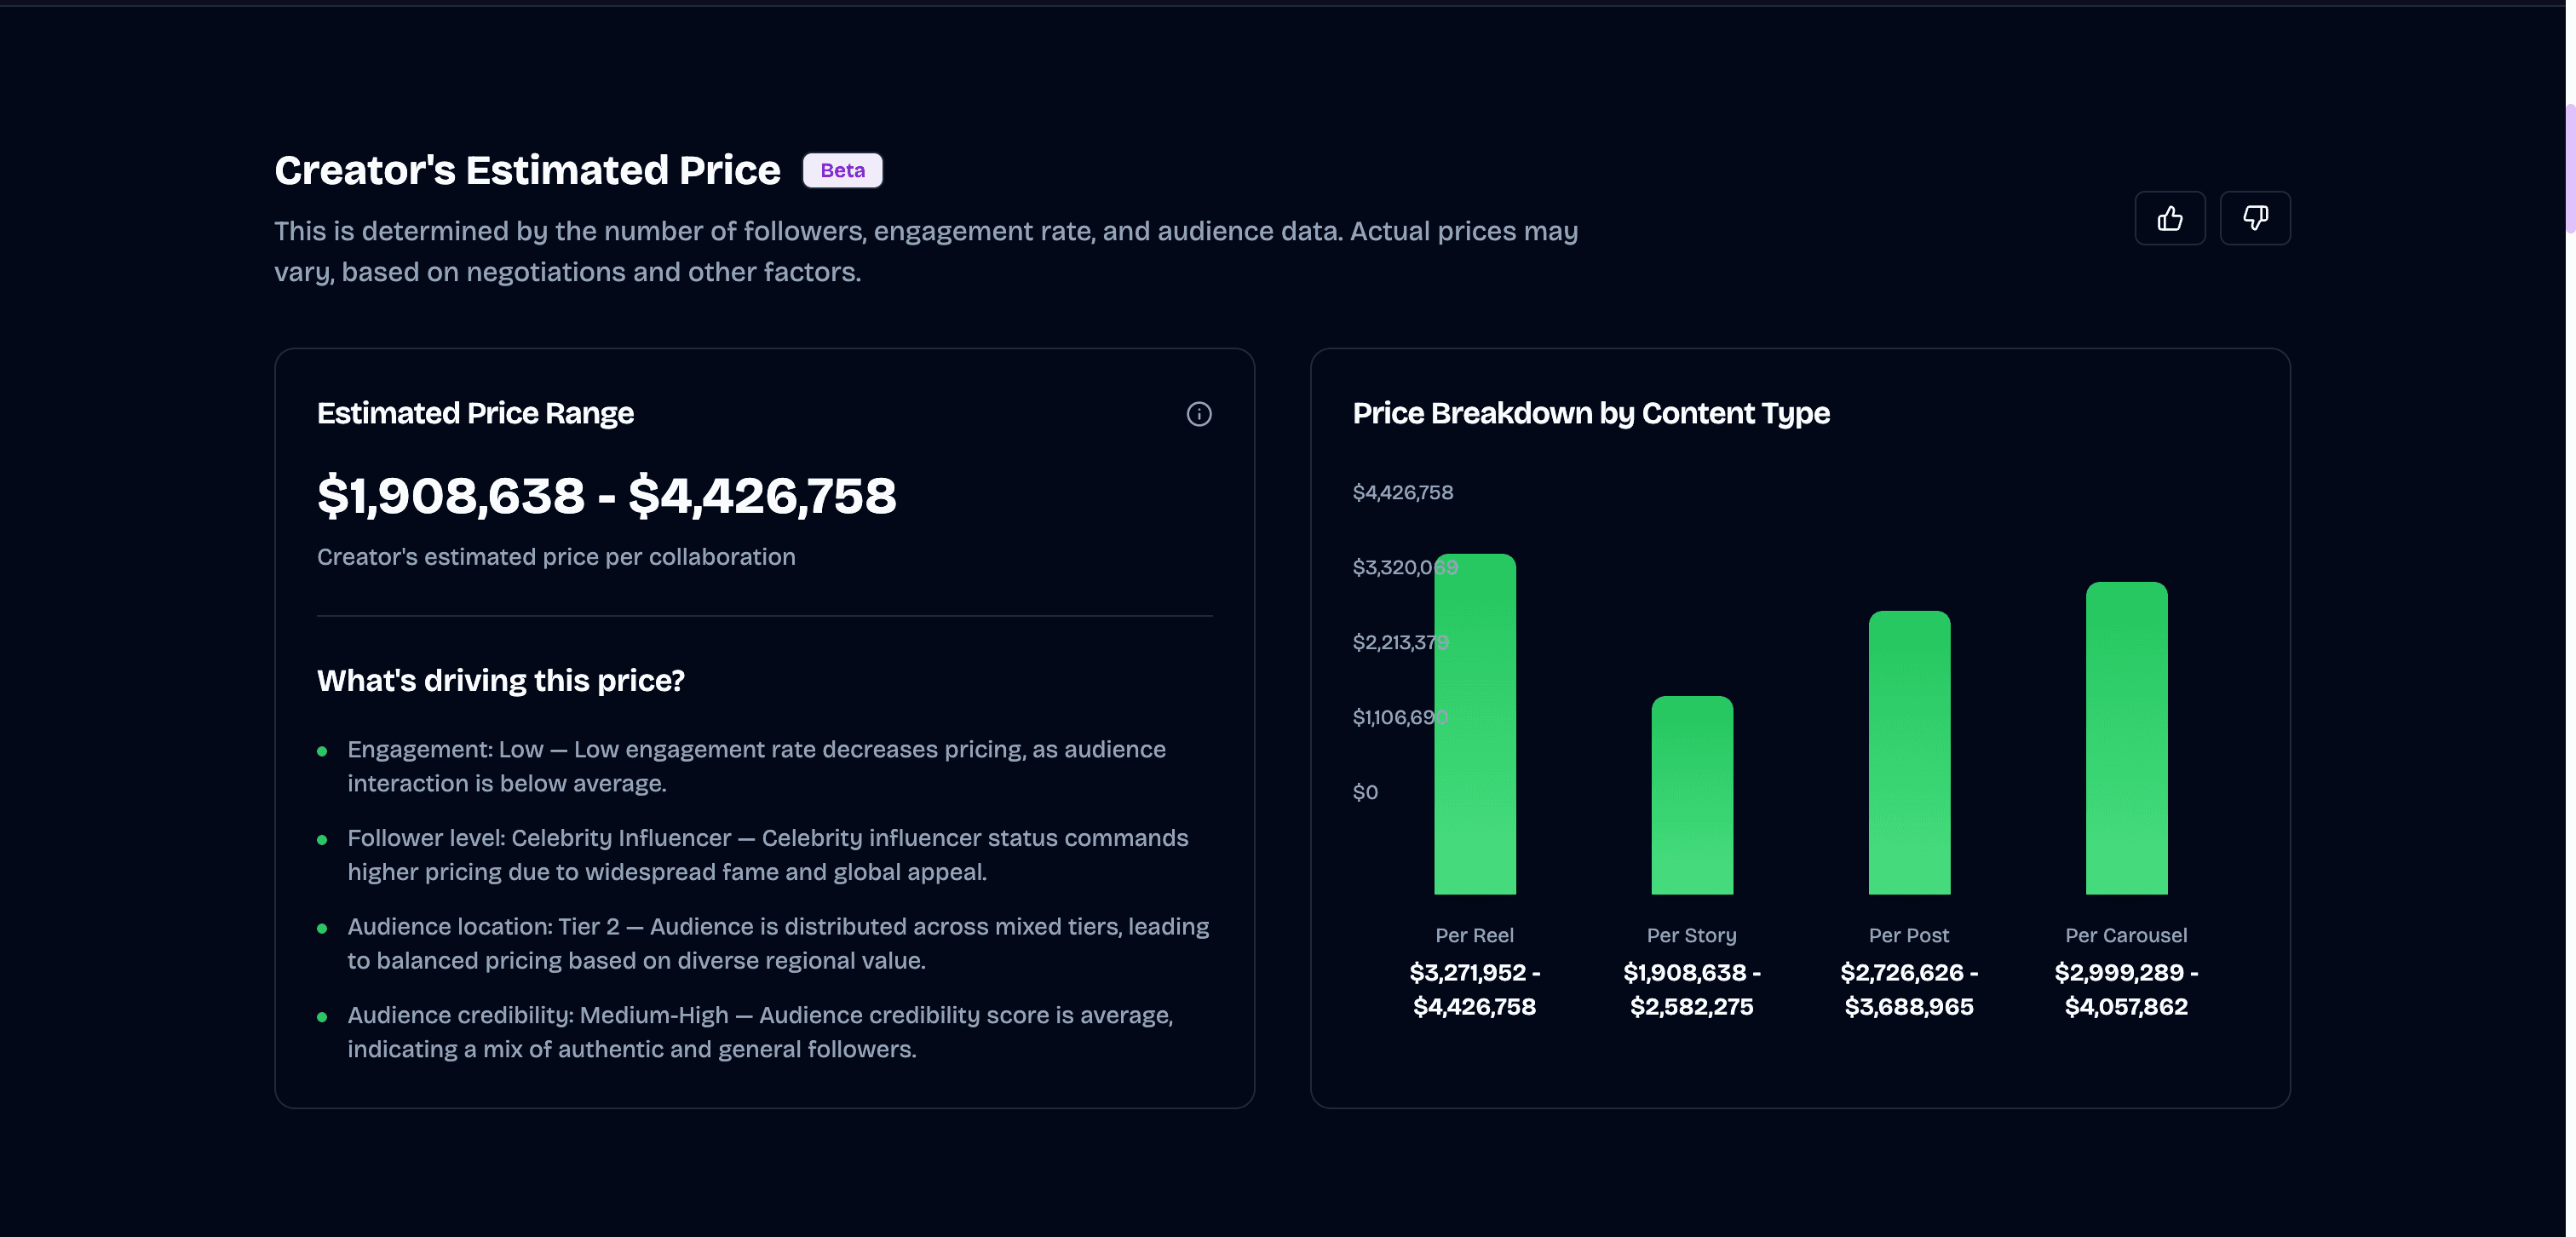The image size is (2576, 1237).
Task: Click the Per Reel label
Action: coord(1474,935)
